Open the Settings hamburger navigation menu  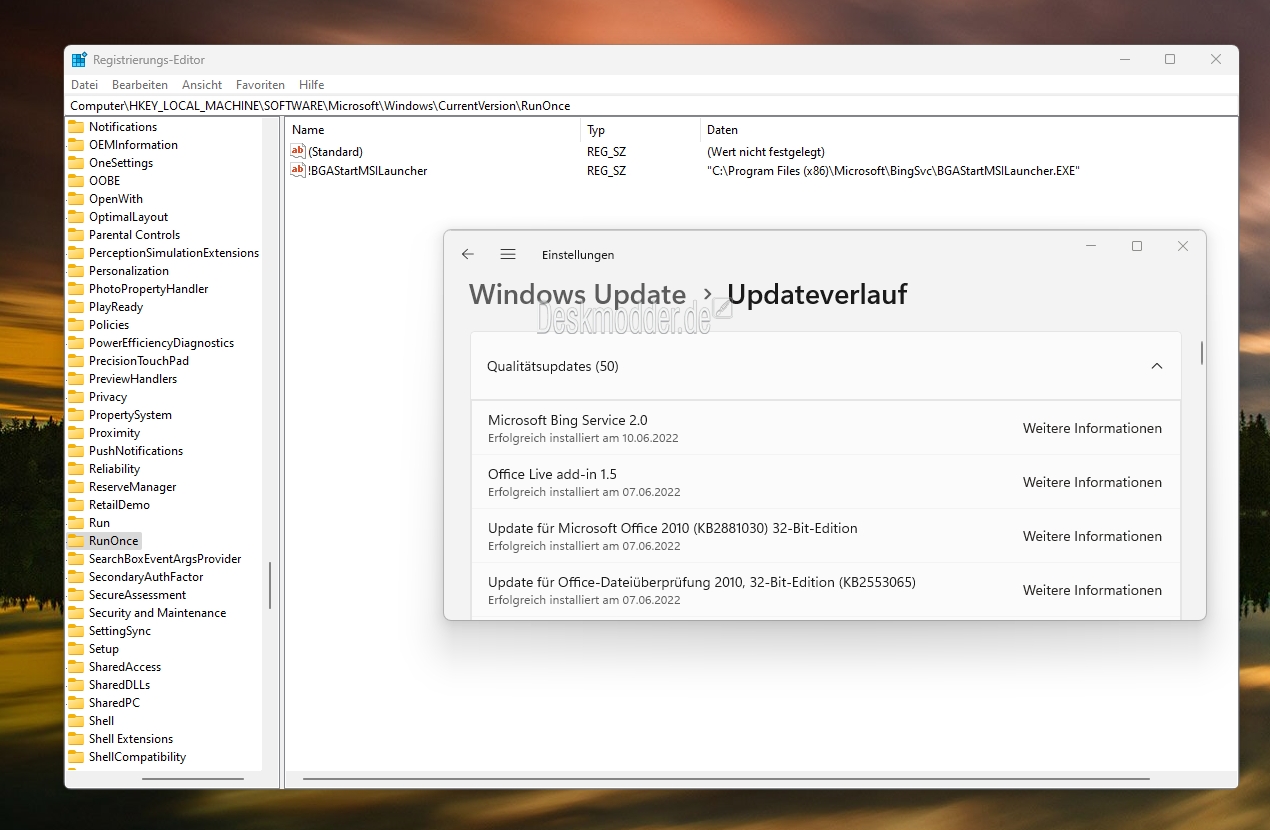tap(508, 254)
